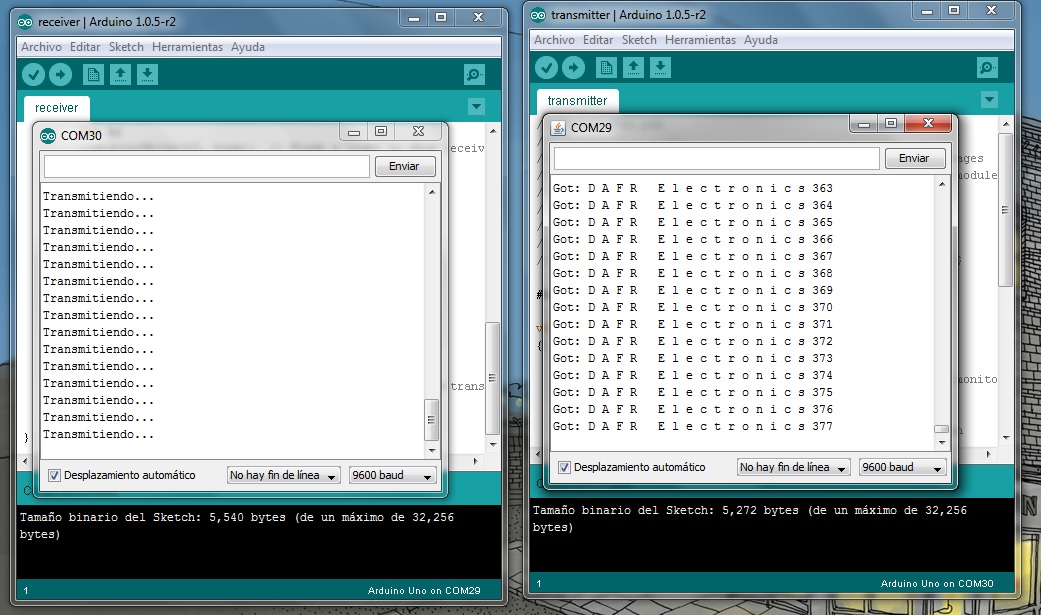Click COM29 output vertical scrollbar thumb
This screenshot has height=615, width=1041.
coord(941,429)
